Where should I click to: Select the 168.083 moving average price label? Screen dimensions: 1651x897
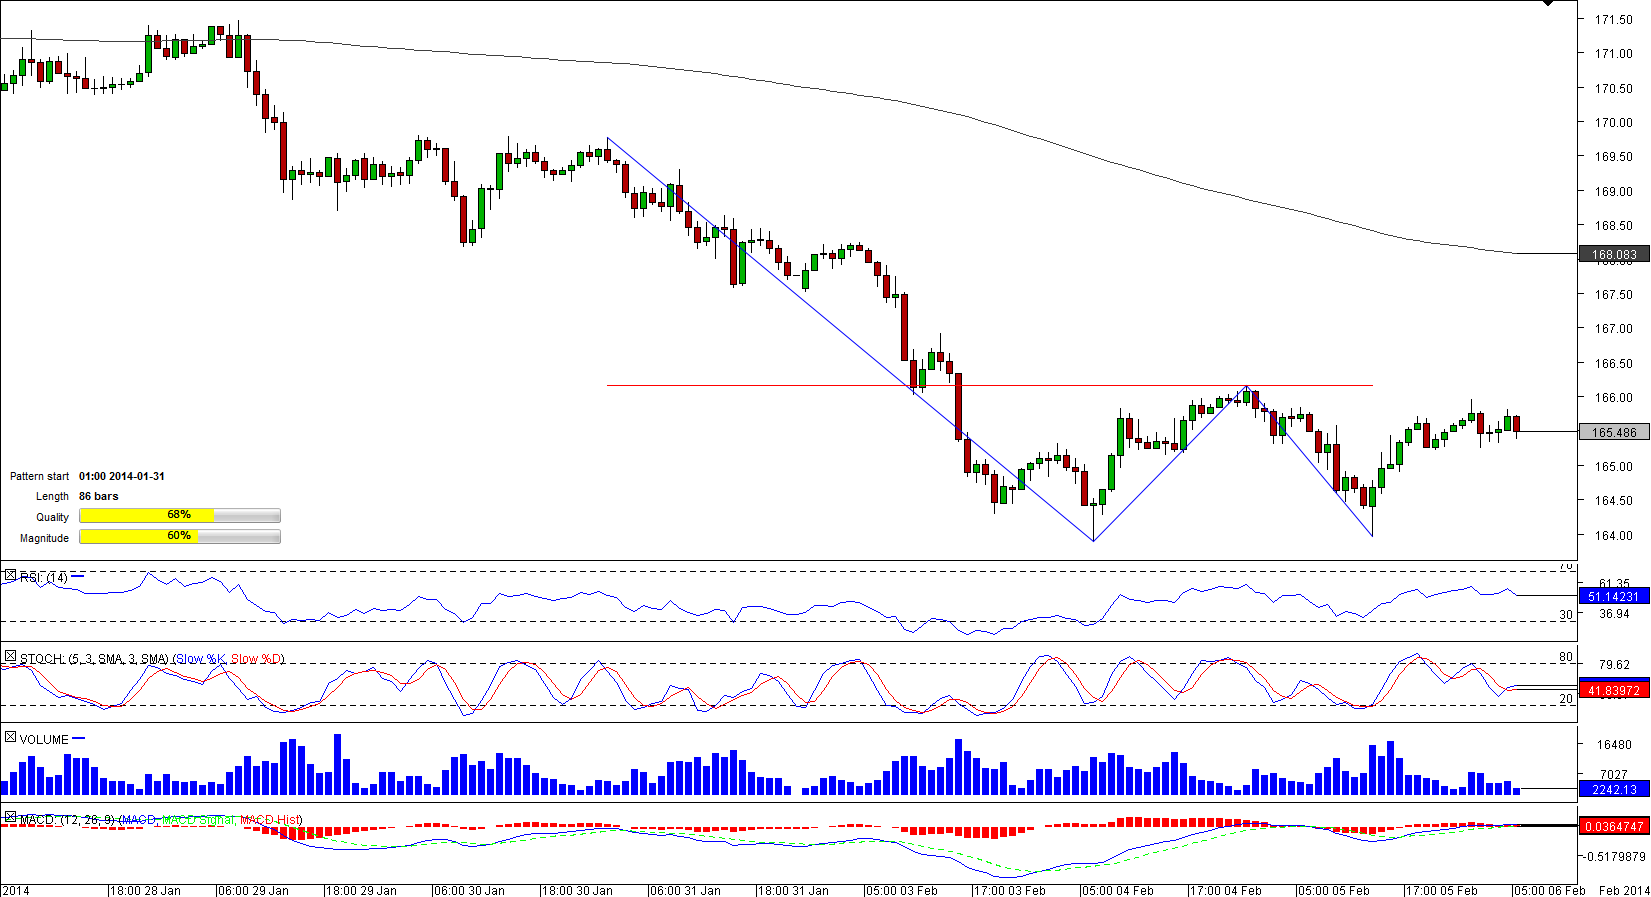1614,255
